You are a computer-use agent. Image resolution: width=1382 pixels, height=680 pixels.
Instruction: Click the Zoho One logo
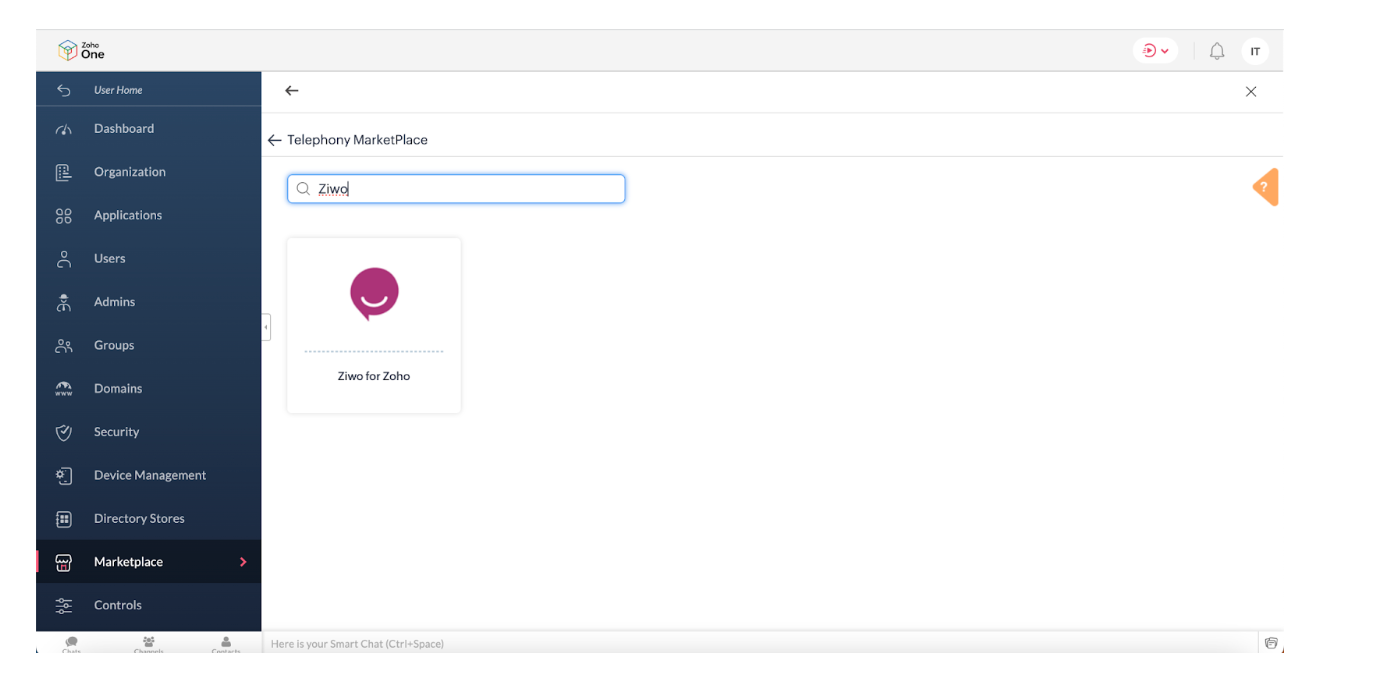coord(81,50)
